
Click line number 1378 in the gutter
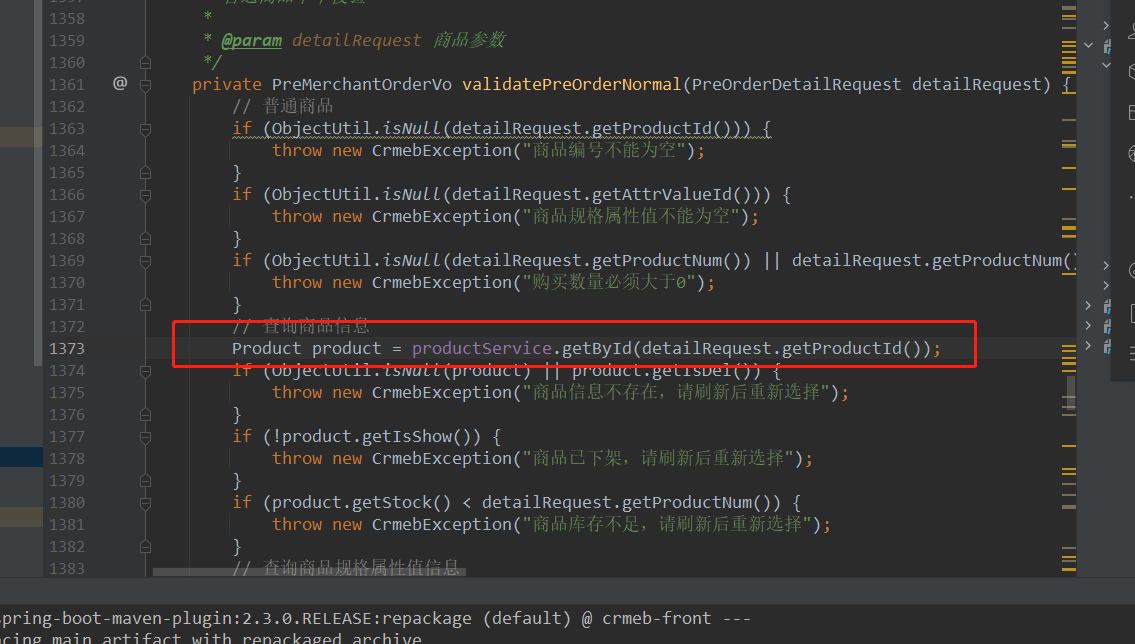[67, 459]
